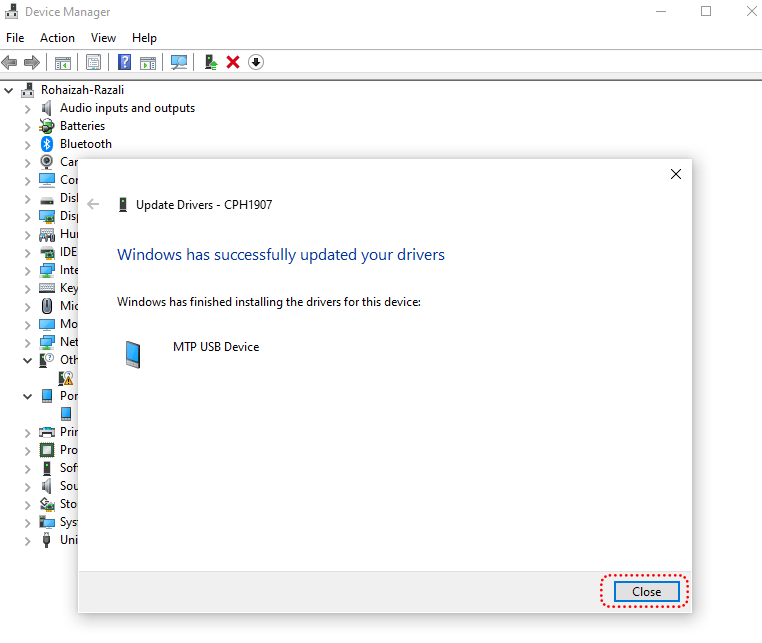Click the Bluetooth category icon
Screen dimensions: 762x643
pos(46,144)
